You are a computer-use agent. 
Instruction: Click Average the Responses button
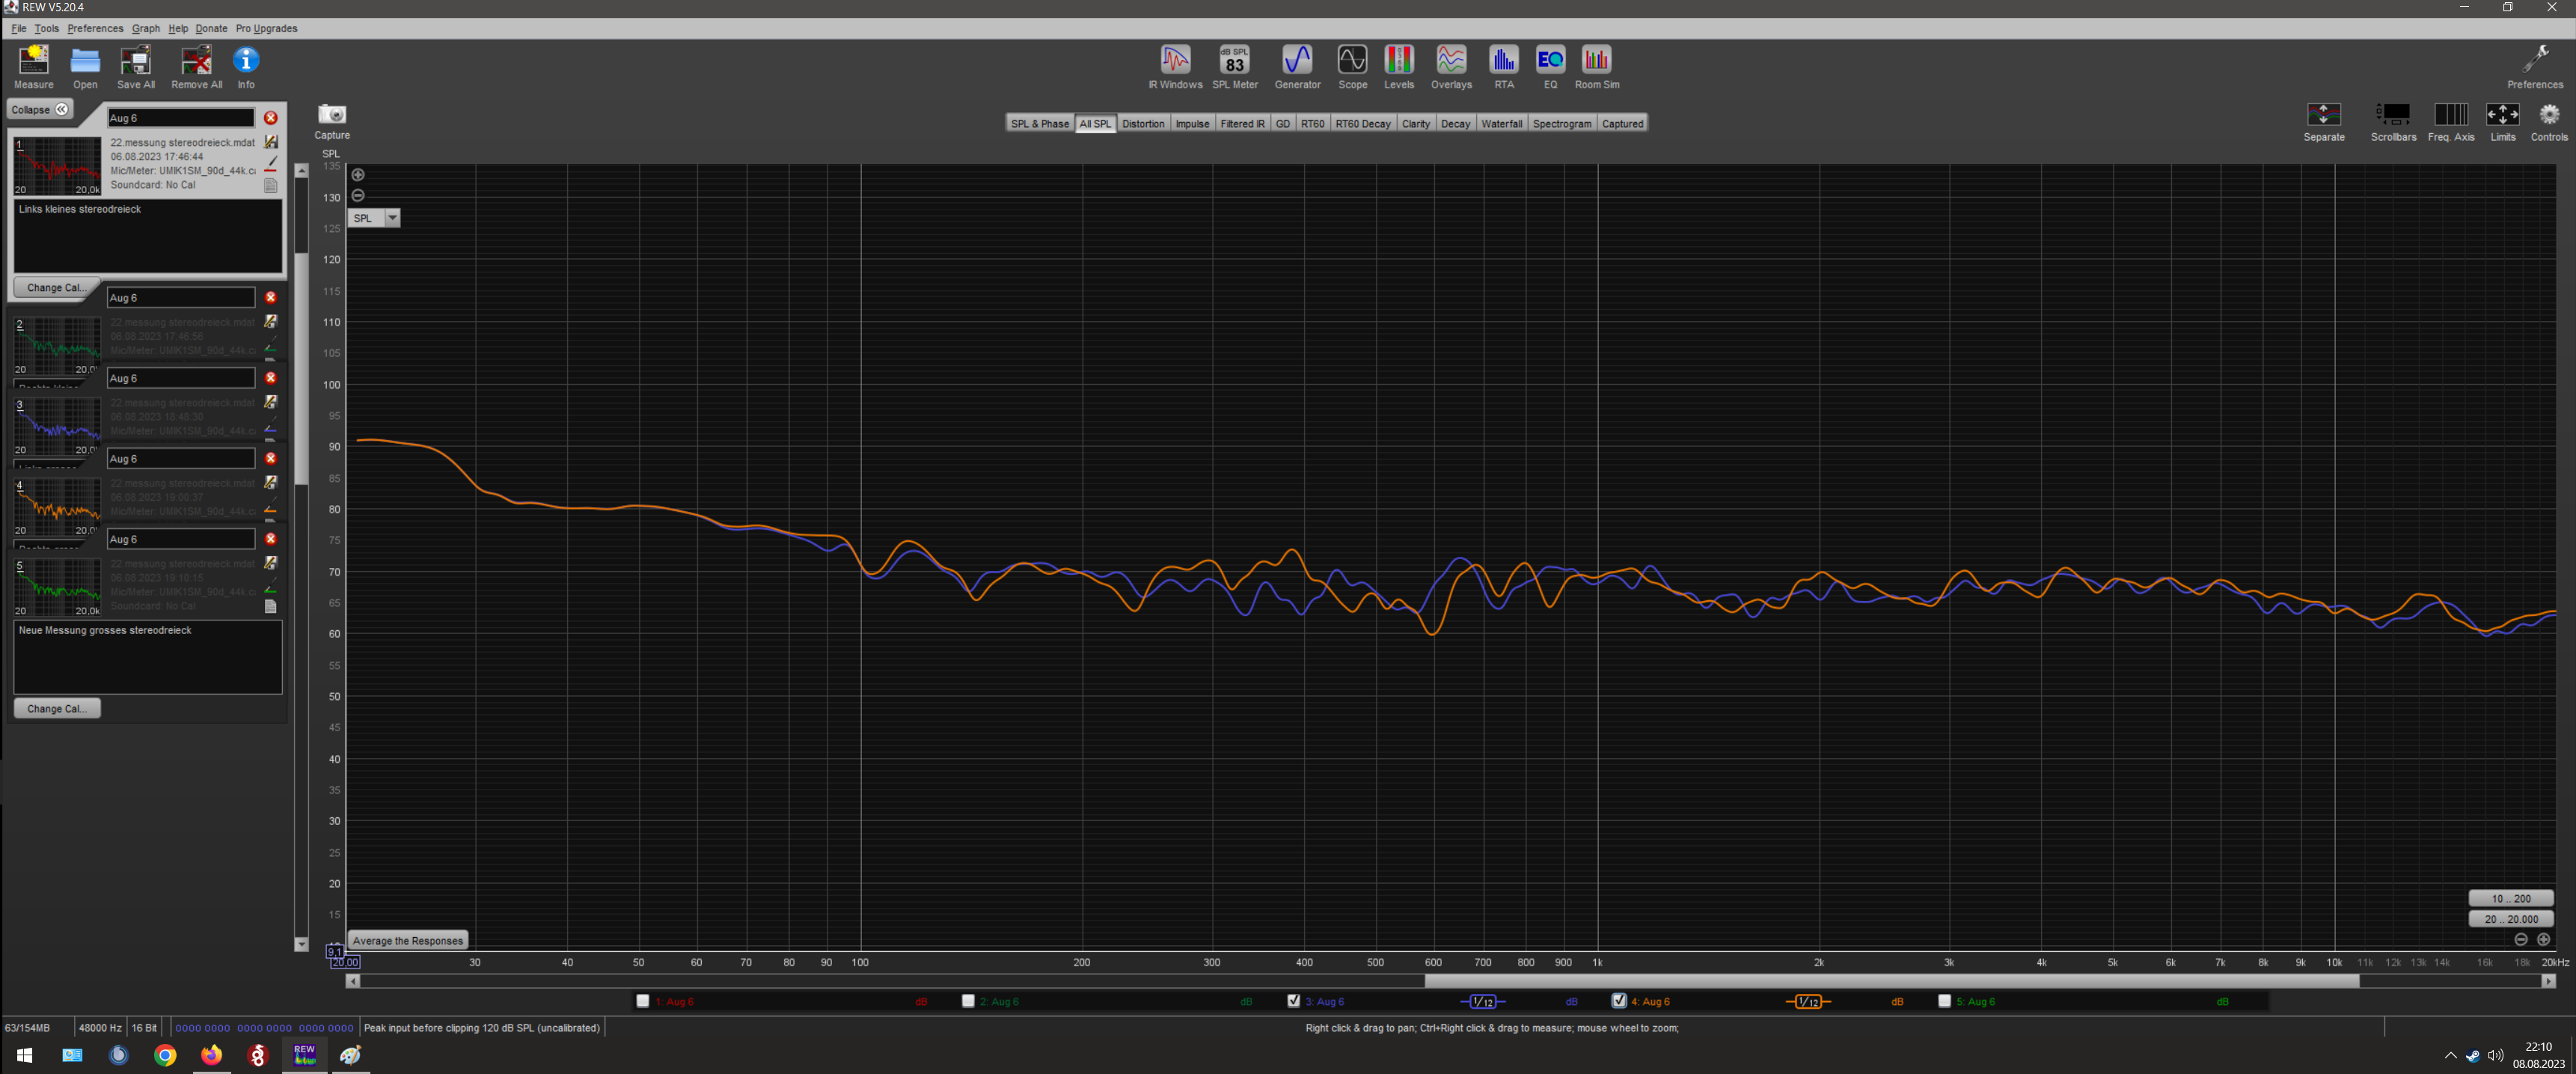click(408, 940)
